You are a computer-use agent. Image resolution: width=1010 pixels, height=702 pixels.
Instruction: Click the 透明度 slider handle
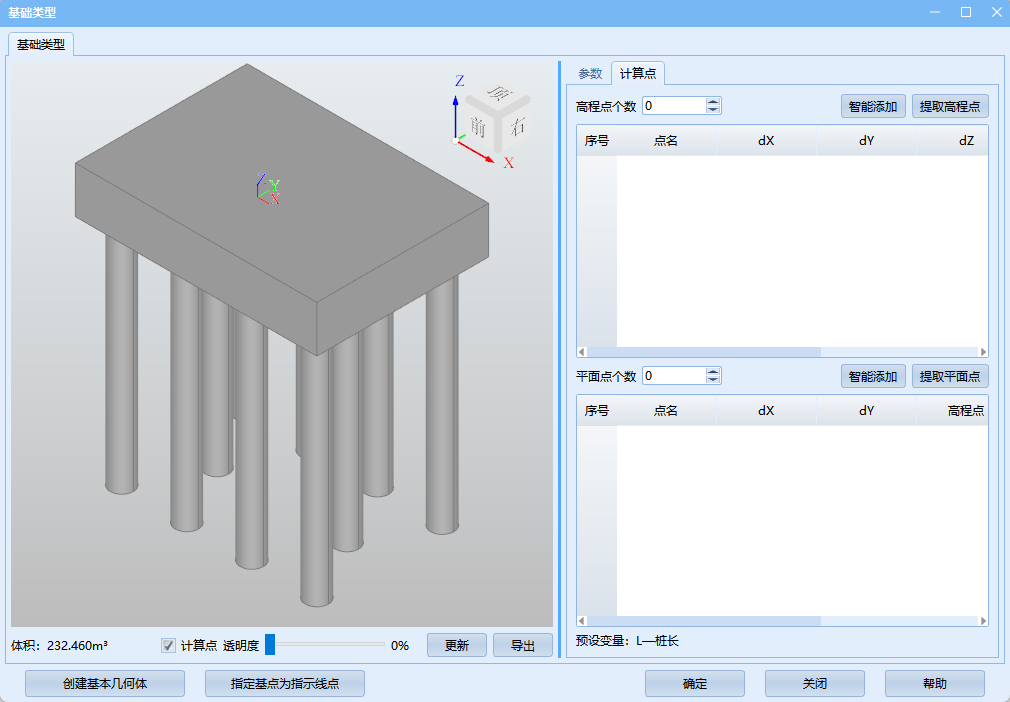point(270,645)
